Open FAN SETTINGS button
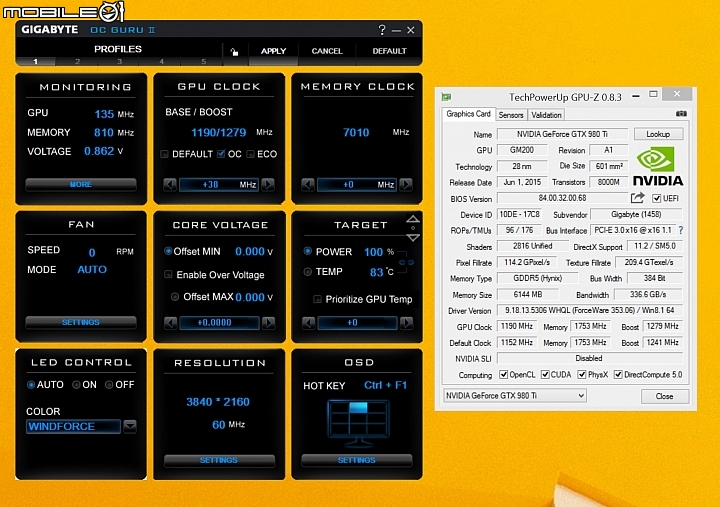 [81, 322]
